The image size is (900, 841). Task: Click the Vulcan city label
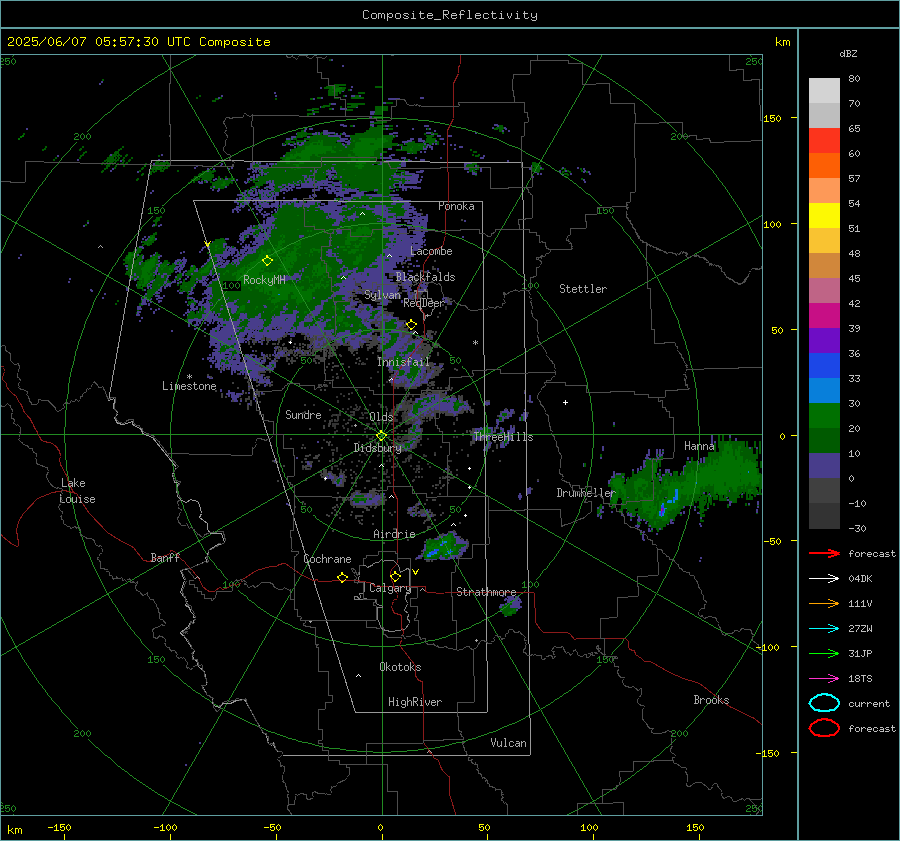pyautogui.click(x=508, y=743)
